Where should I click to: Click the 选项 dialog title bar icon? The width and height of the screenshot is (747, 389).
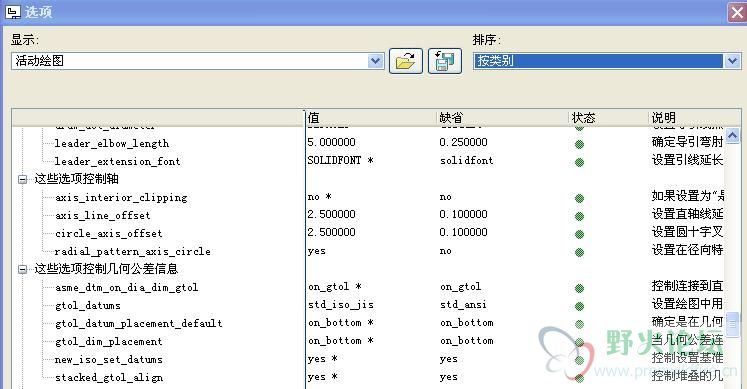coord(13,11)
